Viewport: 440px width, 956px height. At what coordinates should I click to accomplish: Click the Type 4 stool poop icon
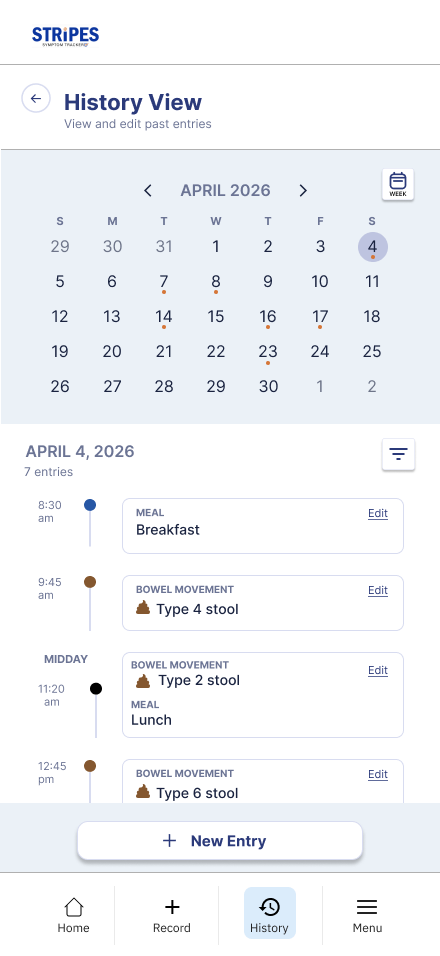143,607
